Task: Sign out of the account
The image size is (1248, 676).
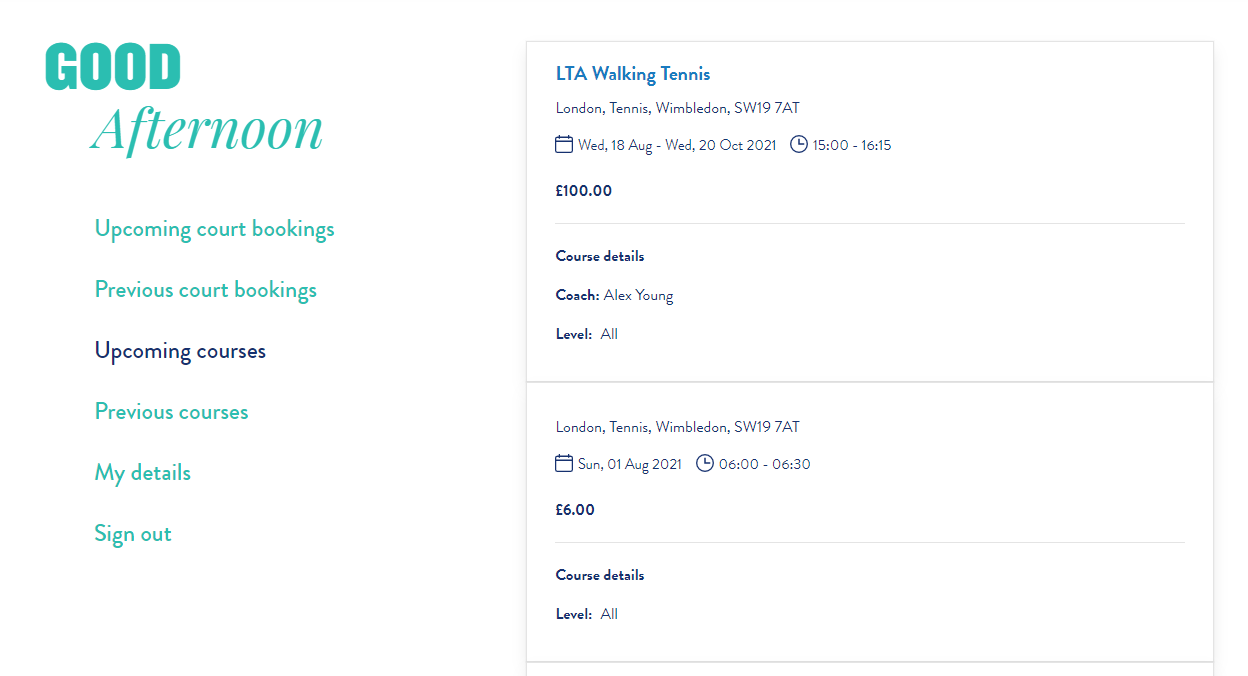Action: pyautogui.click(x=133, y=534)
